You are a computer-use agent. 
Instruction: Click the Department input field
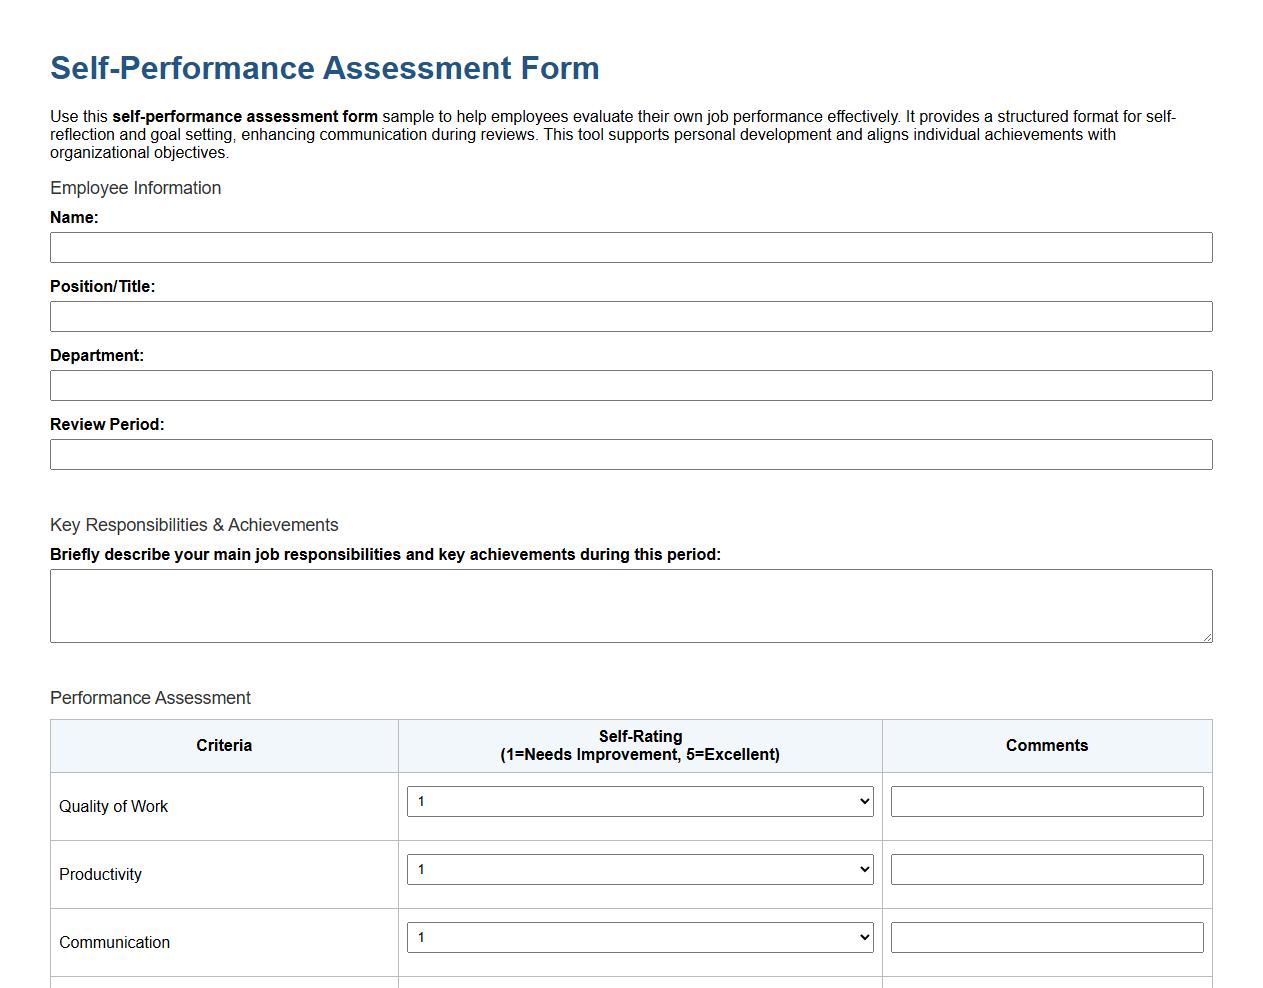tap(630, 385)
